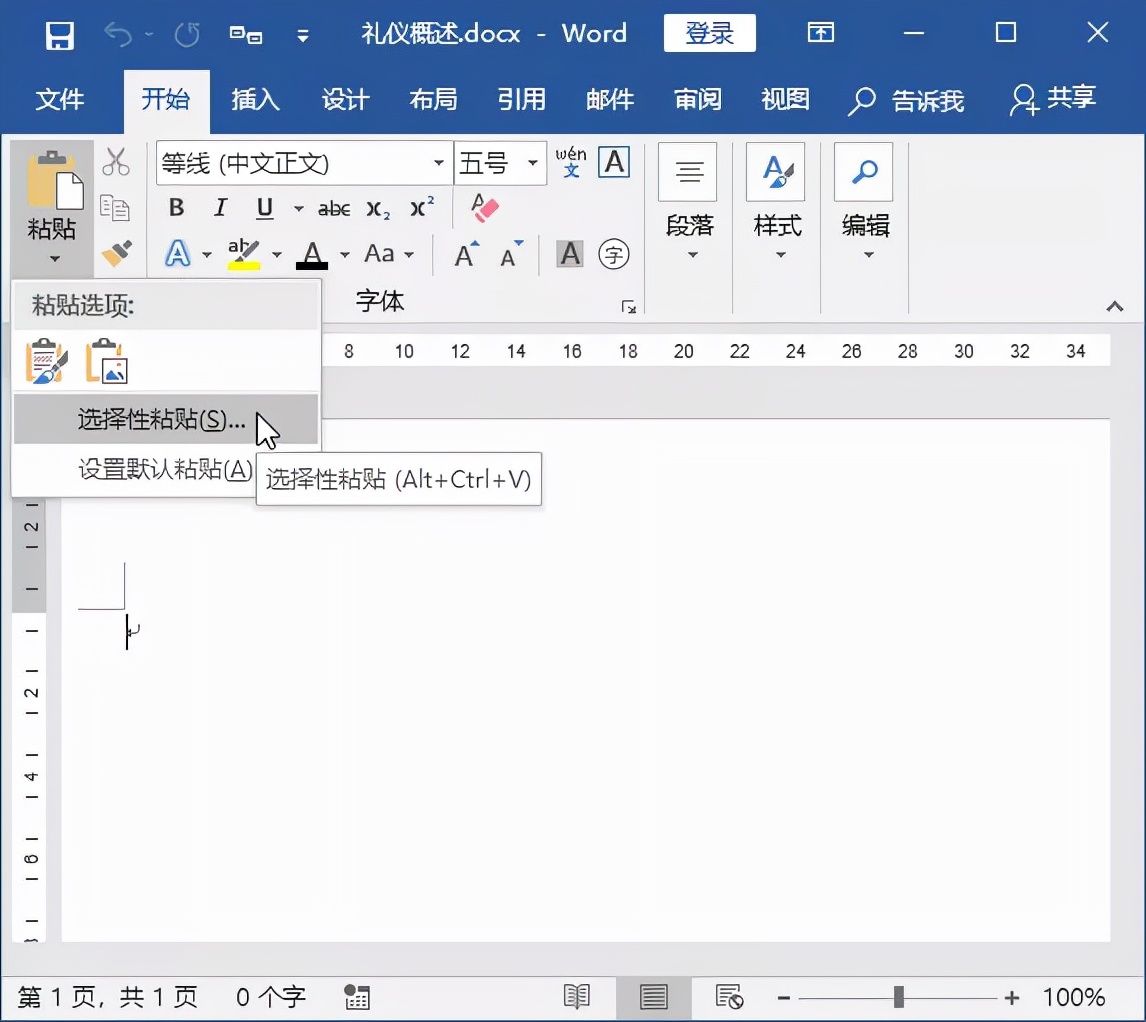Apply the Phonetic Guide (wén) icon
The height and width of the screenshot is (1022, 1146).
571,165
